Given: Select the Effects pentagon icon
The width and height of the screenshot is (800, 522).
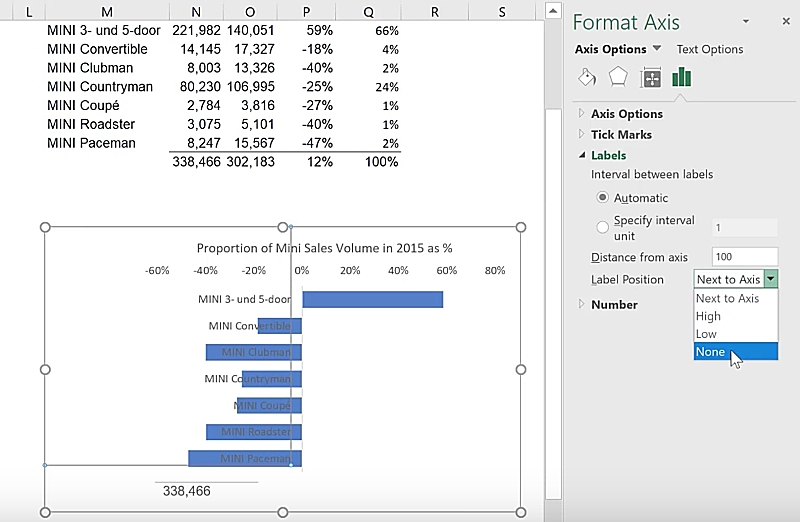Looking at the screenshot, I should pyautogui.click(x=618, y=78).
